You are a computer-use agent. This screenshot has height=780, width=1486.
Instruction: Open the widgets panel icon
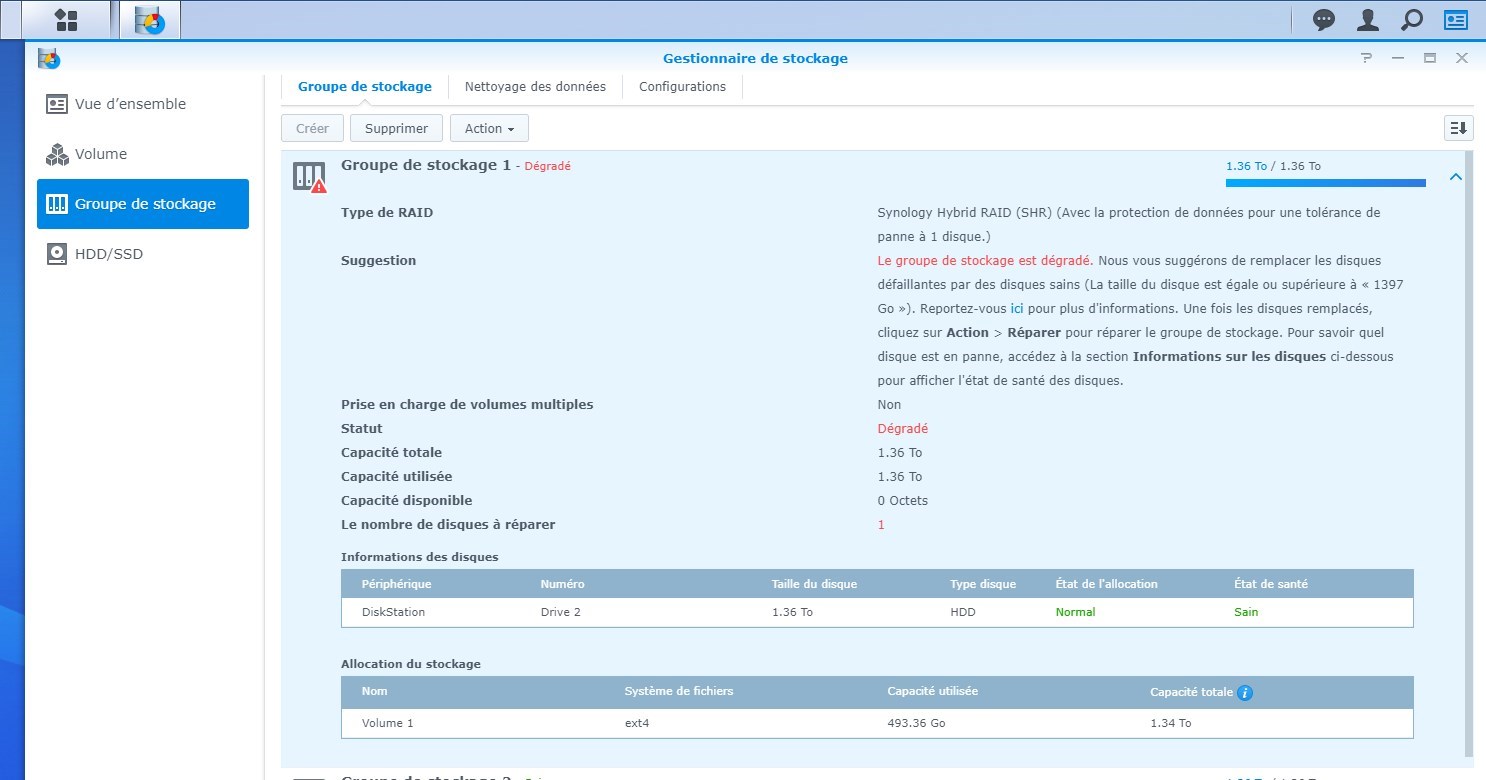tap(1455, 20)
